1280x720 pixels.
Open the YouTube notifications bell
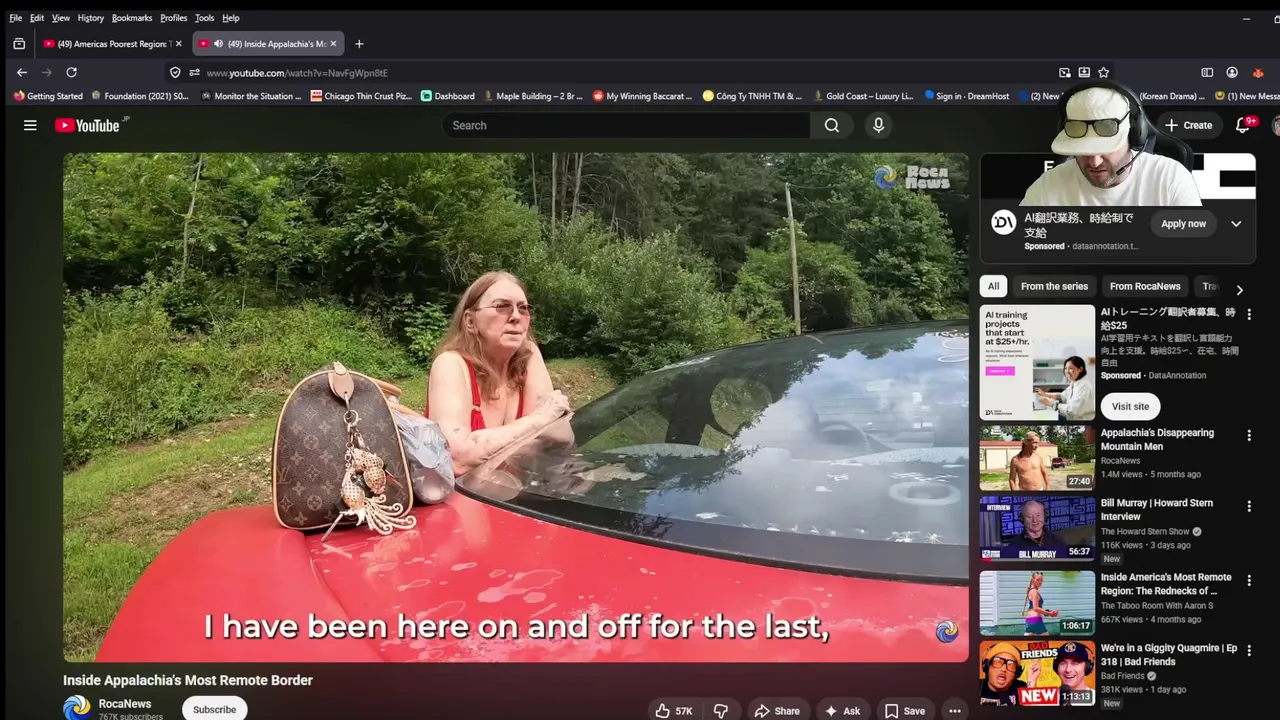1243,125
